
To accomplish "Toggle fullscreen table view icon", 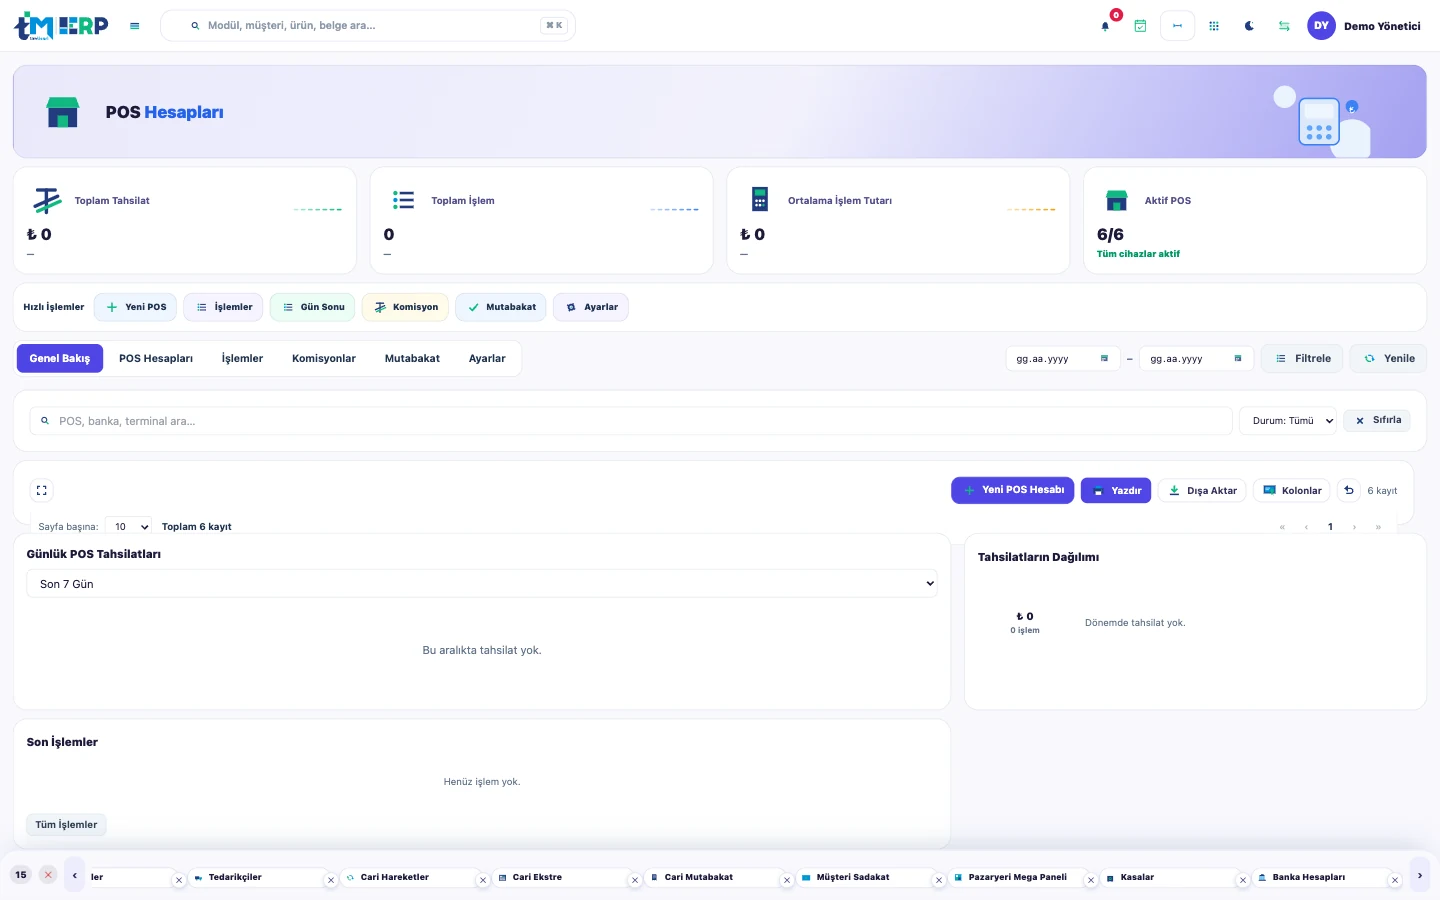I will (42, 490).
